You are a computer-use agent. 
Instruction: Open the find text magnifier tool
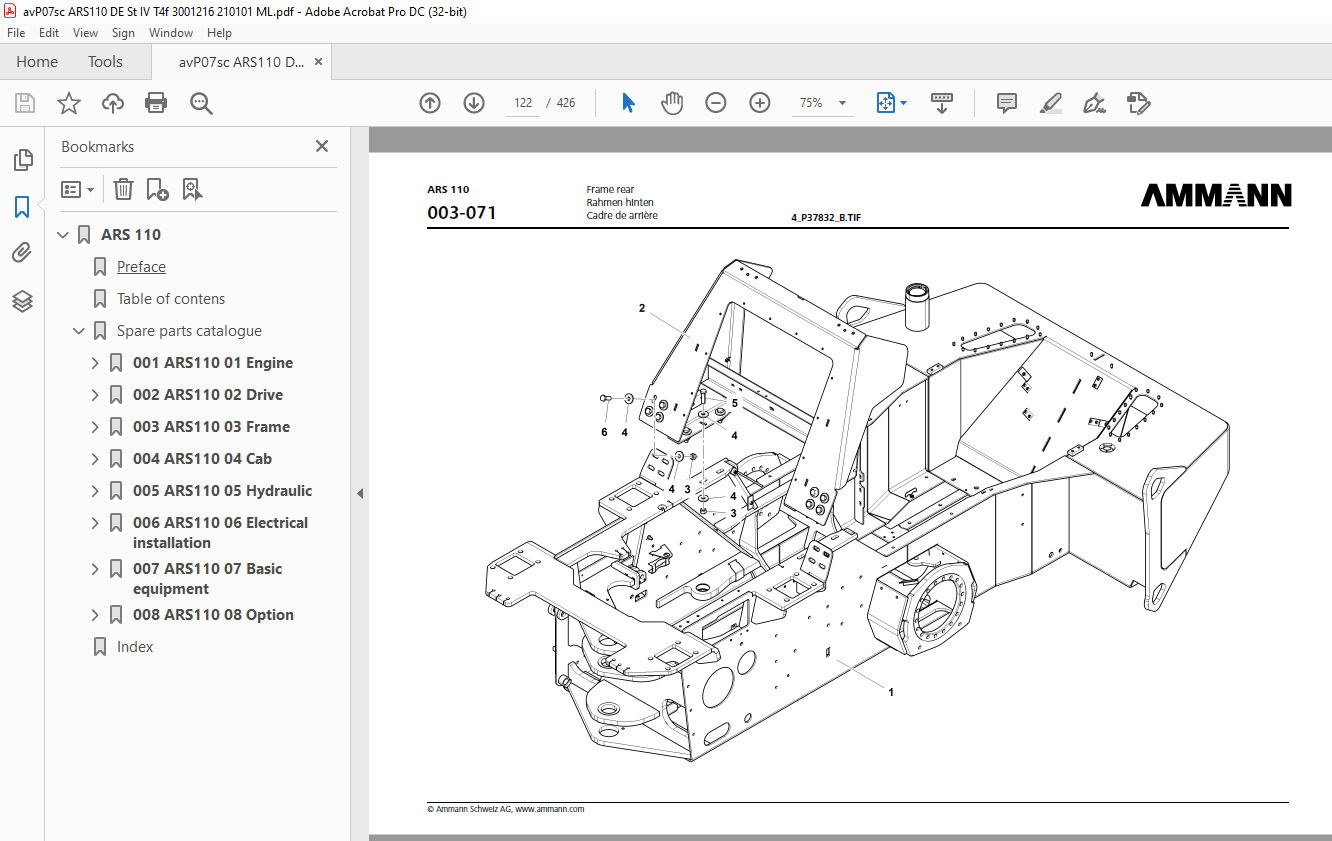point(201,103)
